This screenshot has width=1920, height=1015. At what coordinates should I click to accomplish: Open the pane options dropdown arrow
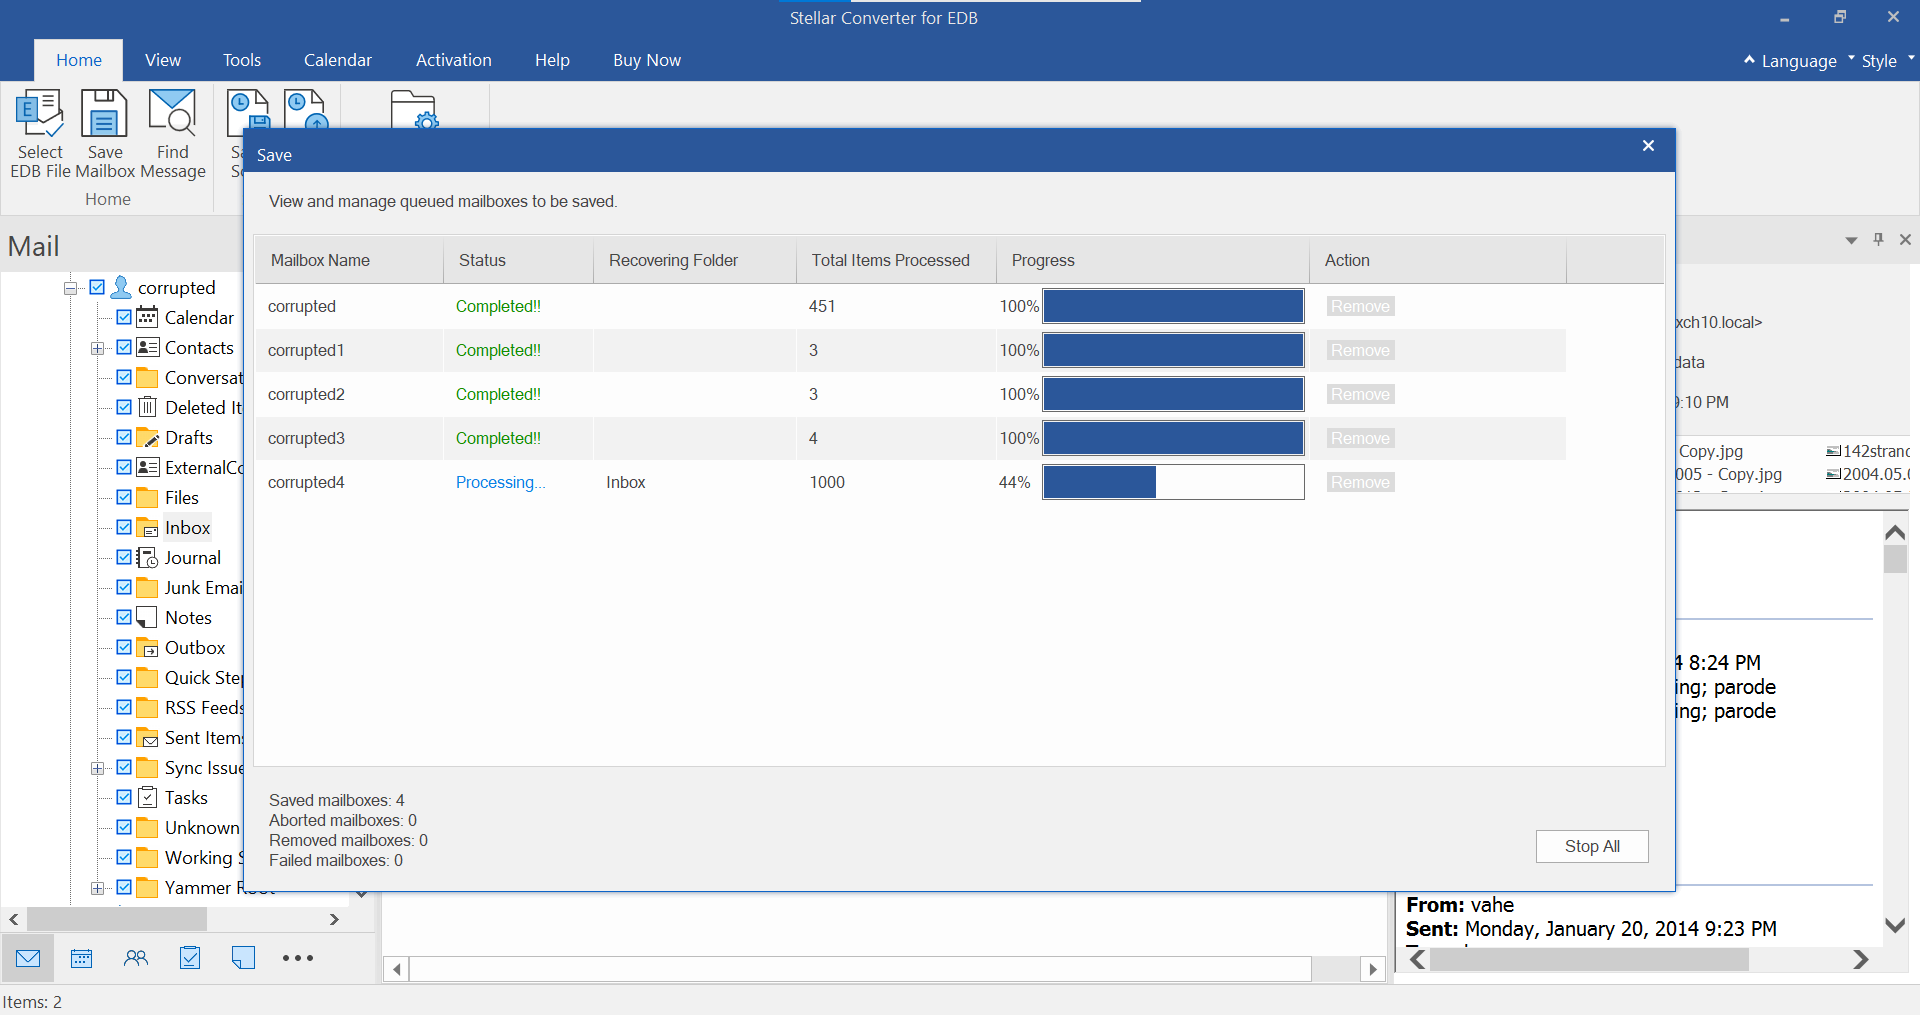click(x=1851, y=240)
